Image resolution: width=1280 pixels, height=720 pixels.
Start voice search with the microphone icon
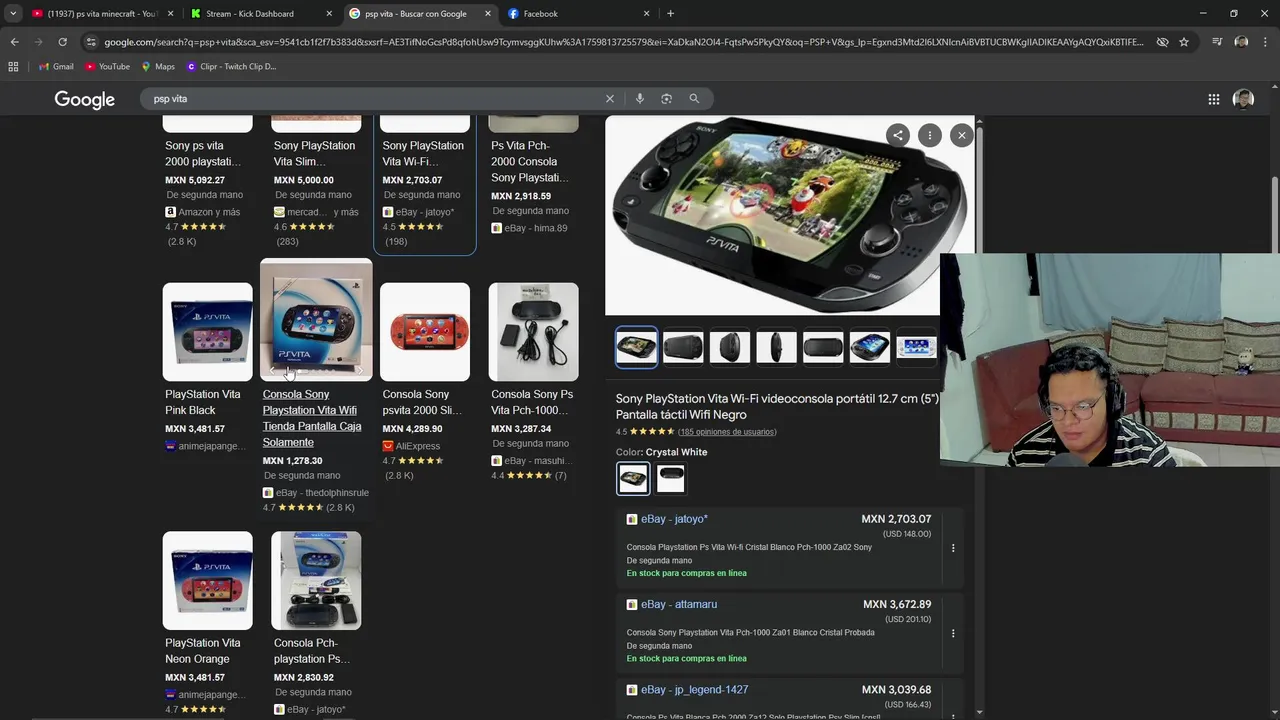639,99
